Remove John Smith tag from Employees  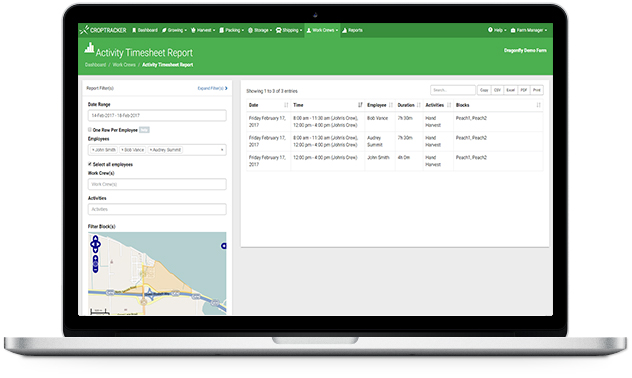pos(93,150)
